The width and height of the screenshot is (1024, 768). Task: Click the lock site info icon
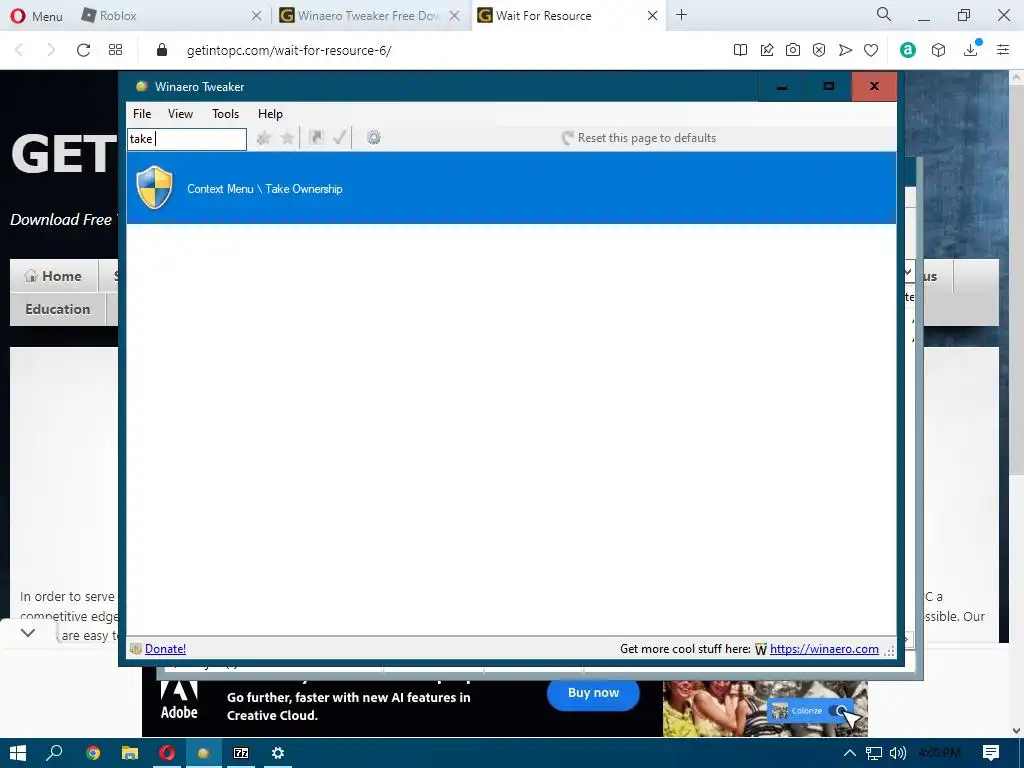(162, 50)
